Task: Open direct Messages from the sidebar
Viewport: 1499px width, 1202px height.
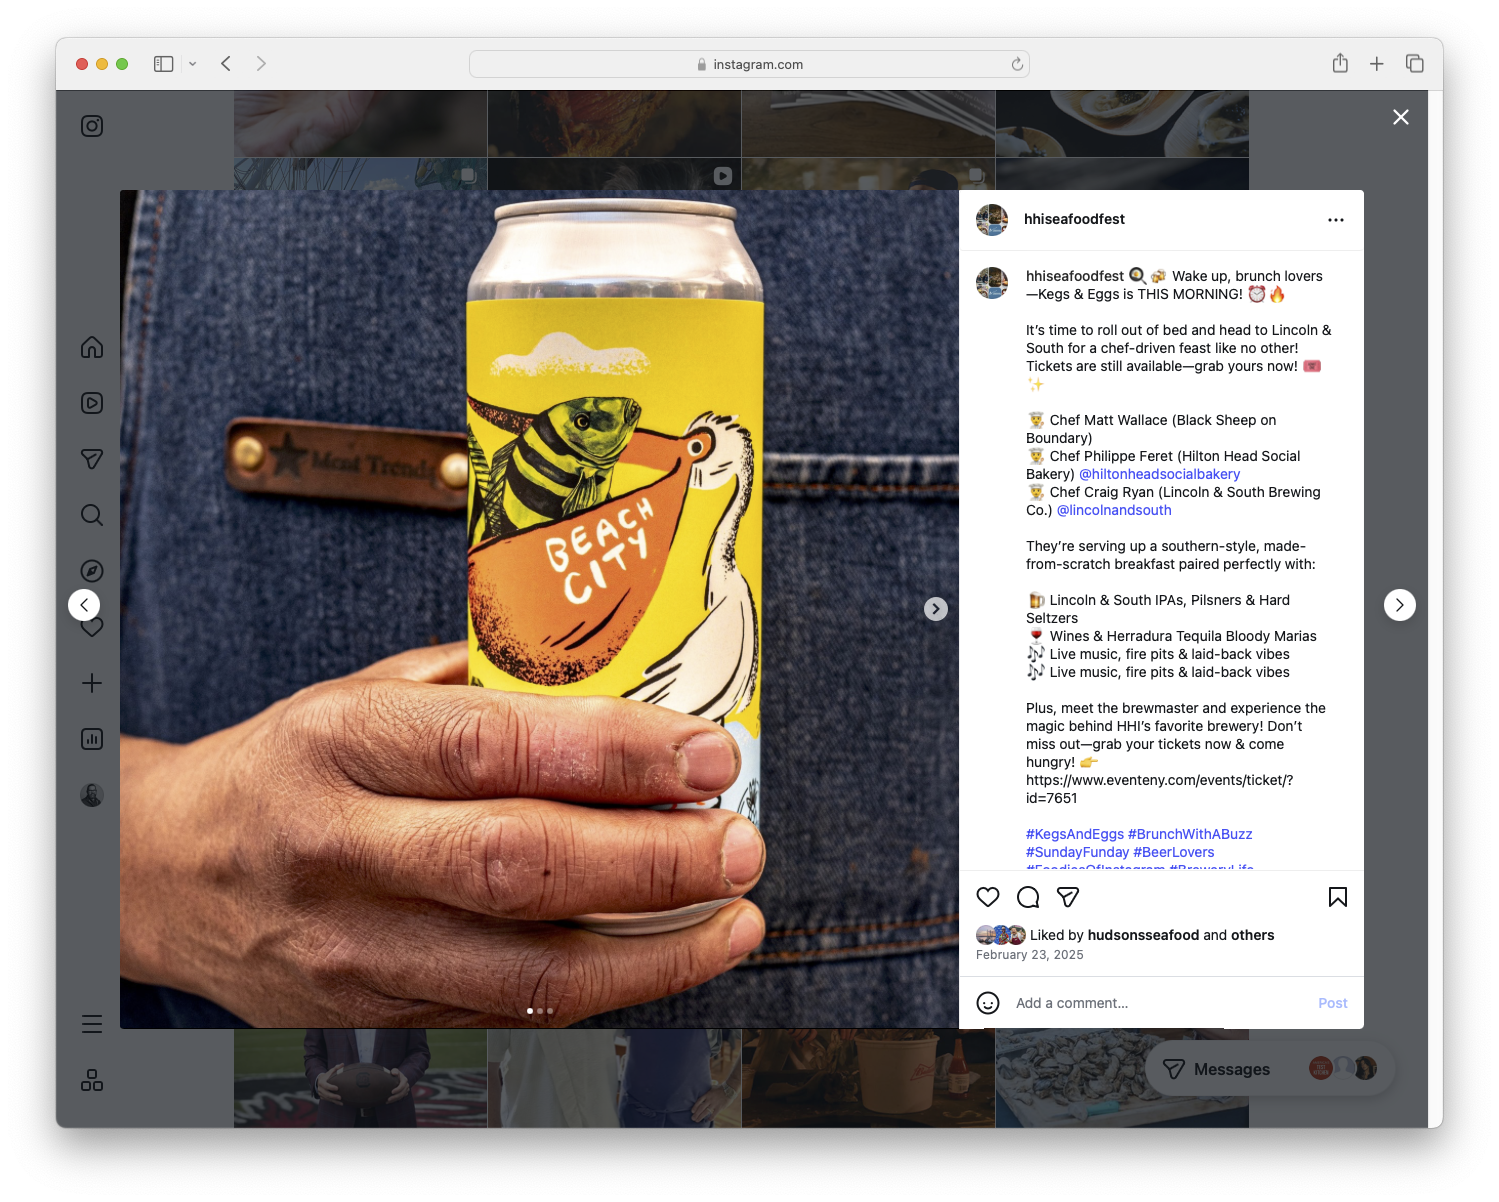Action: [91, 459]
